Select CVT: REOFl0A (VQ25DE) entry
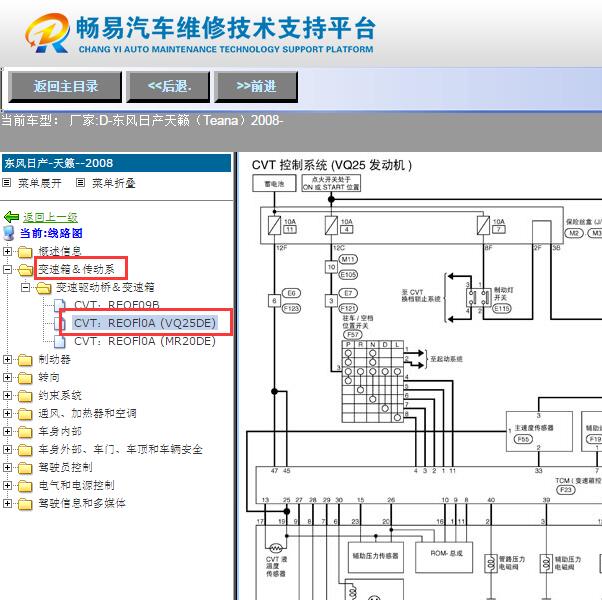 pos(145,323)
